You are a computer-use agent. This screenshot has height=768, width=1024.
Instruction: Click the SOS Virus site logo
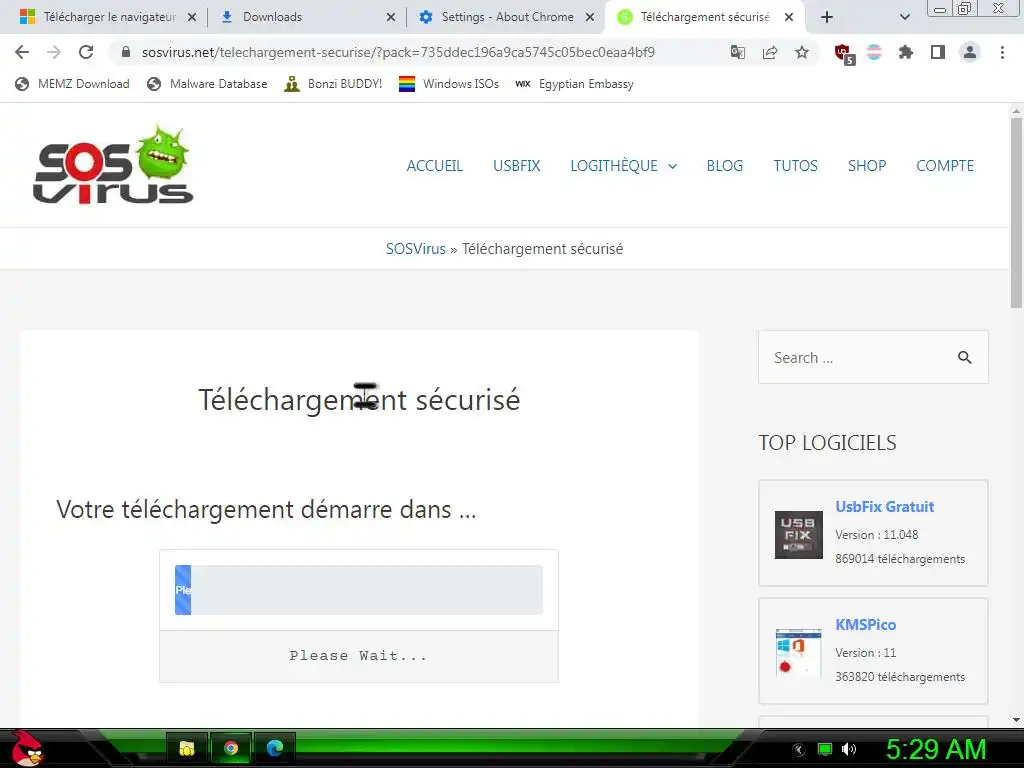(112, 165)
